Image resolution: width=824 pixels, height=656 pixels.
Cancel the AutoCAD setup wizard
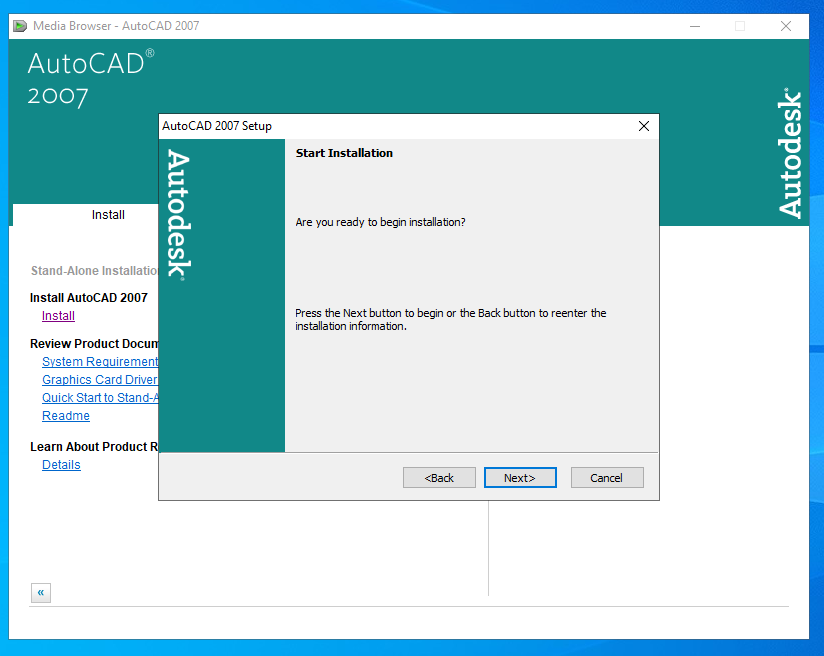click(606, 478)
